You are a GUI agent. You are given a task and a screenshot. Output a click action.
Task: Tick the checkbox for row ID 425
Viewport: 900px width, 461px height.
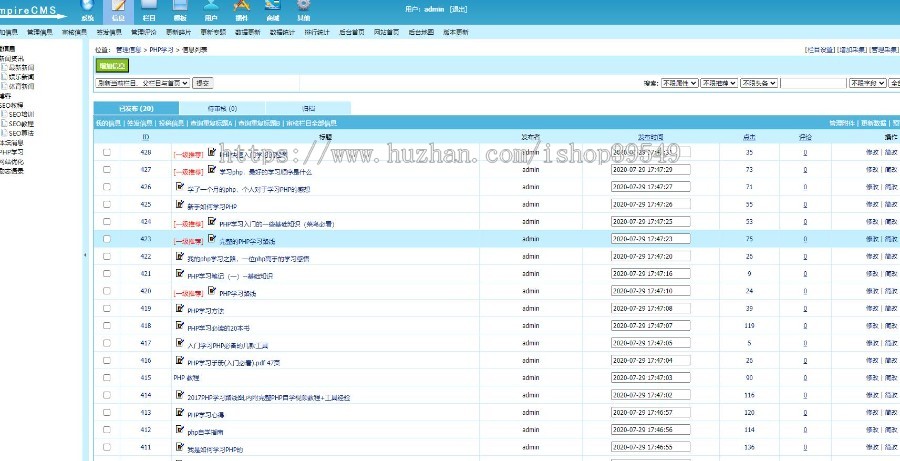(107, 204)
